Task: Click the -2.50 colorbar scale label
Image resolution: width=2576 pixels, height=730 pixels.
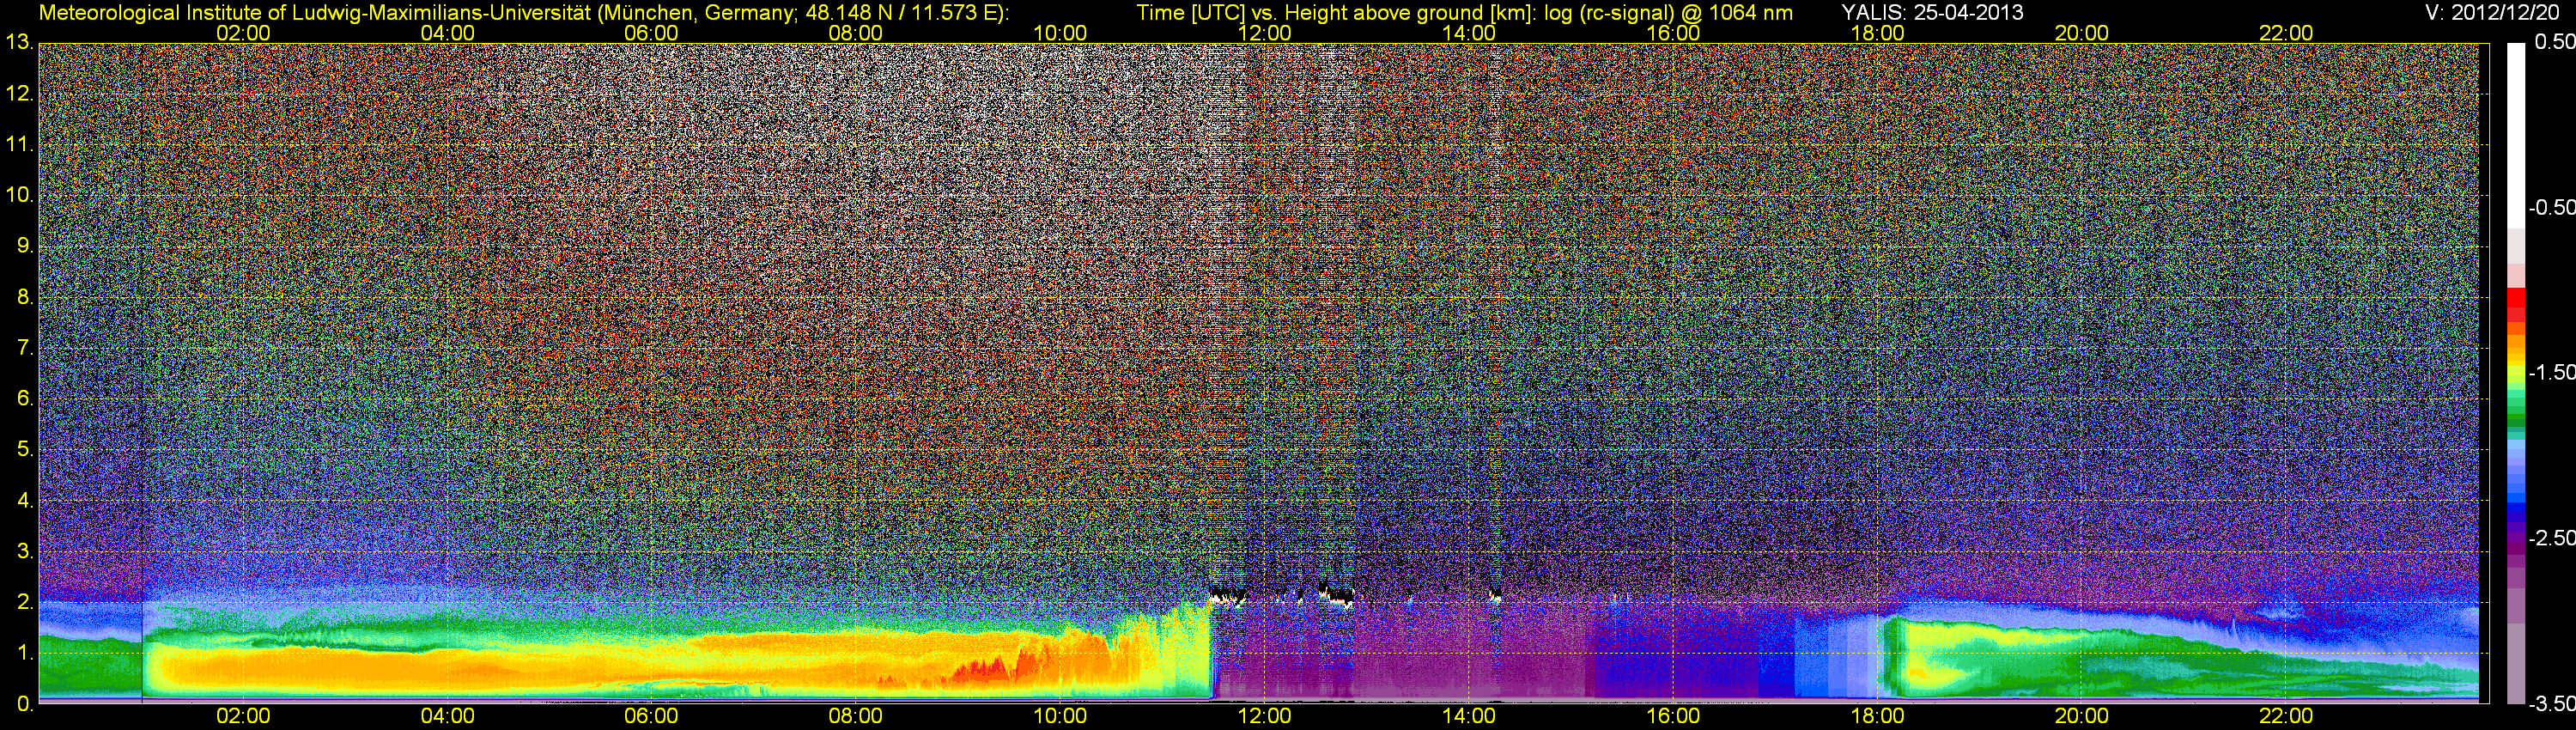Action: click(x=2551, y=538)
